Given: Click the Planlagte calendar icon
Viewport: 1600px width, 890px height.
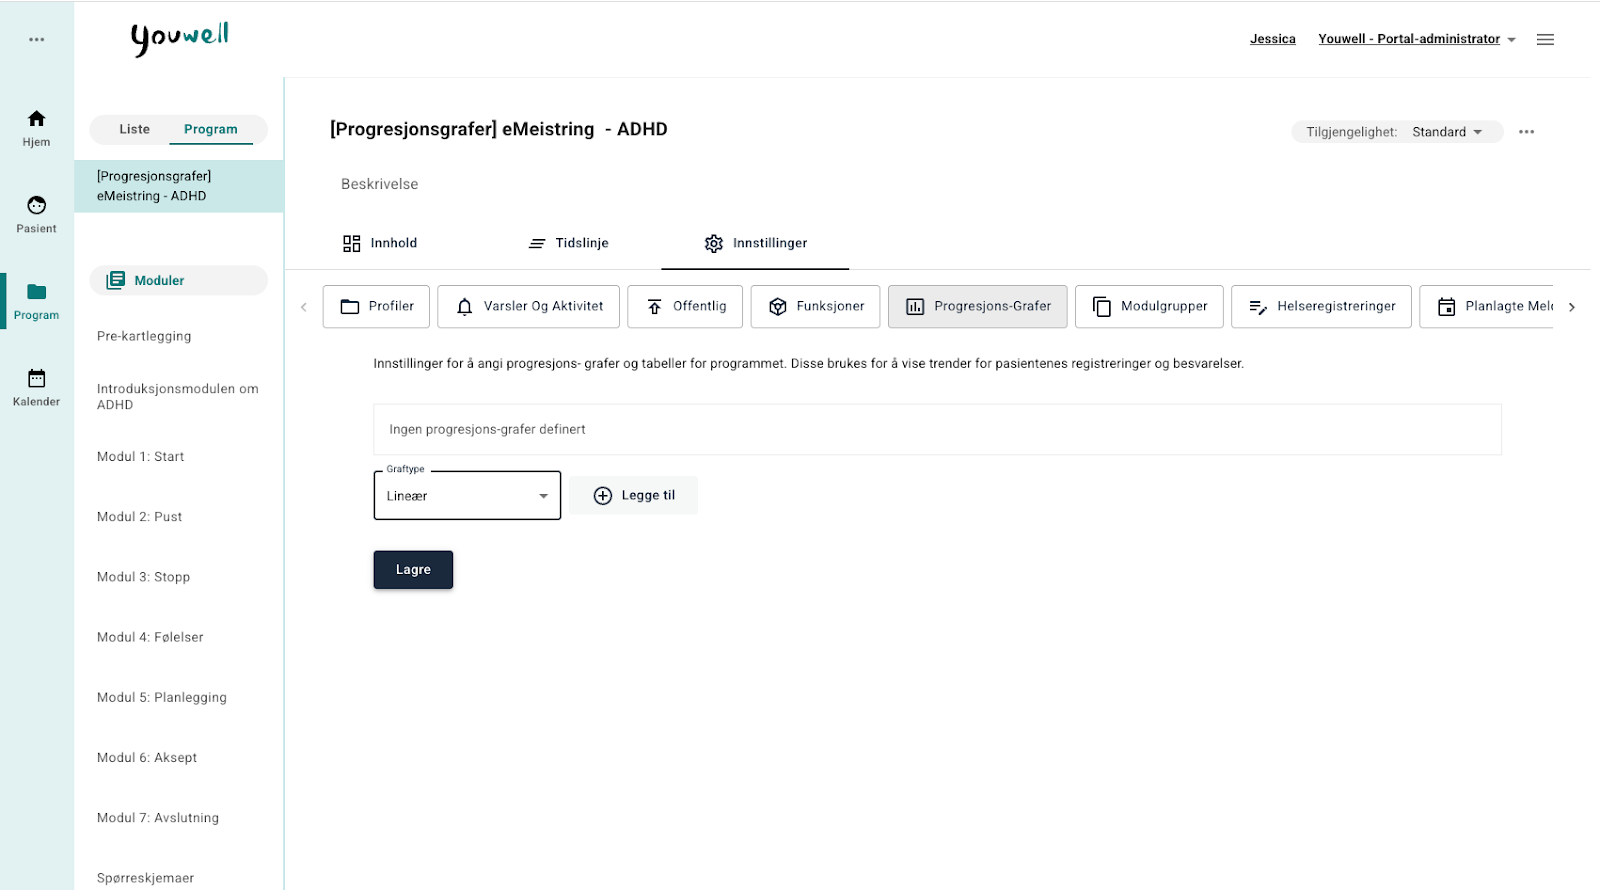Looking at the screenshot, I should pos(1446,307).
